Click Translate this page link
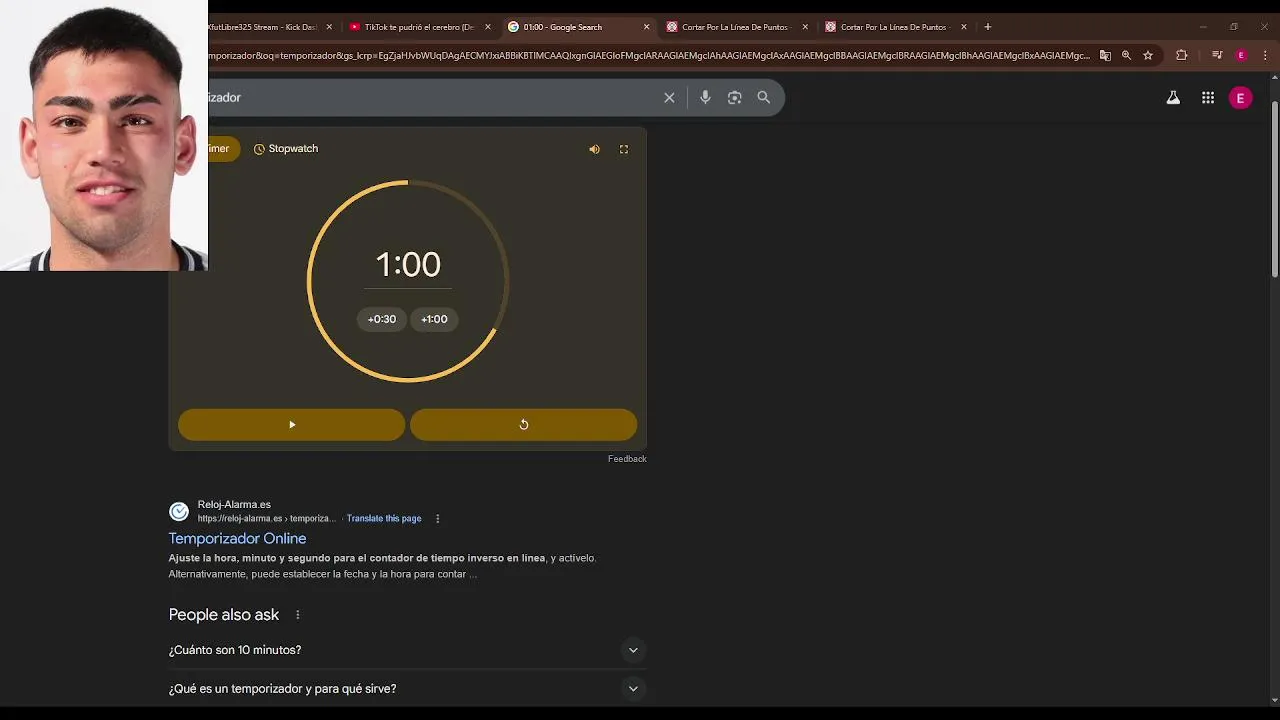 coord(384,518)
